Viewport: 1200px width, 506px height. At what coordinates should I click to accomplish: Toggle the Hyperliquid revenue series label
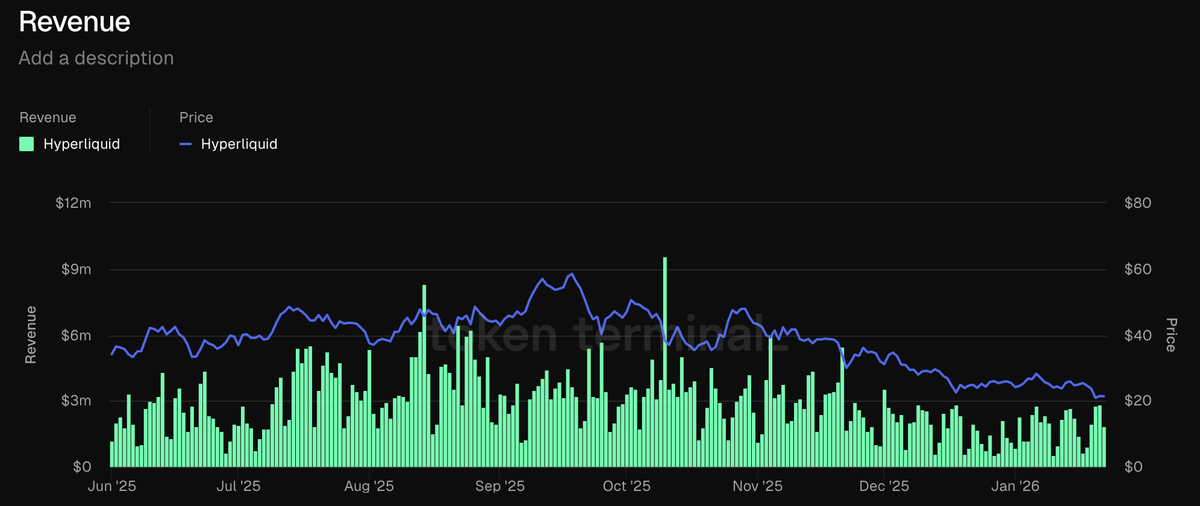[81, 144]
